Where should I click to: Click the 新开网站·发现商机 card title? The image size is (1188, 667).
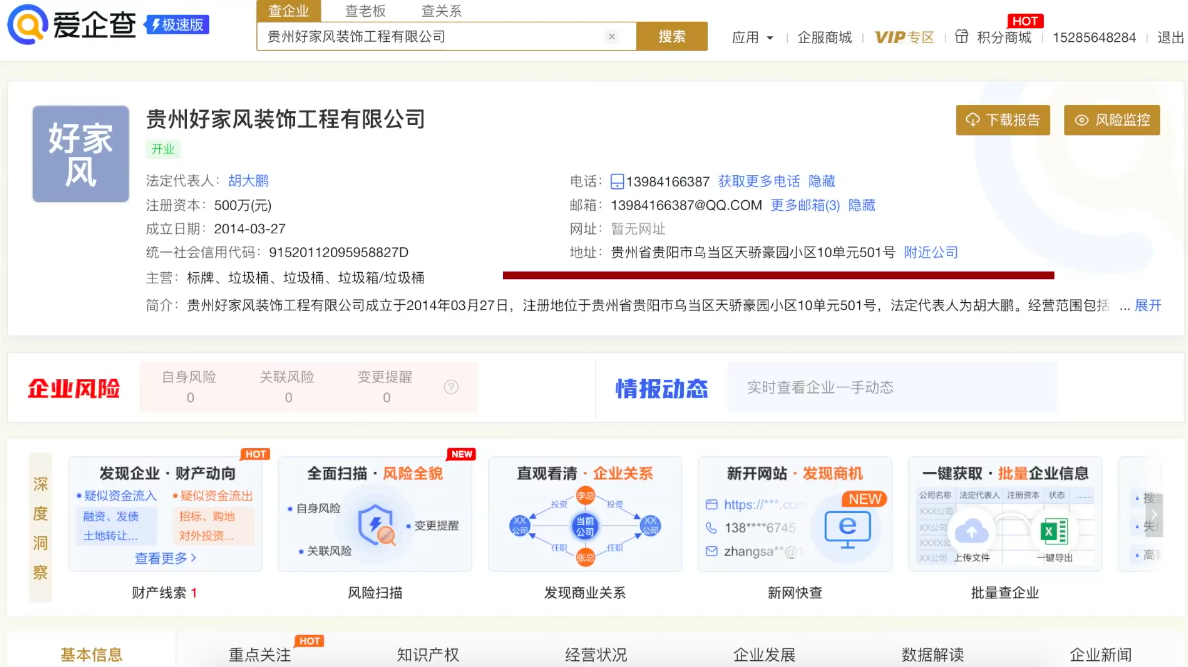coord(795,474)
